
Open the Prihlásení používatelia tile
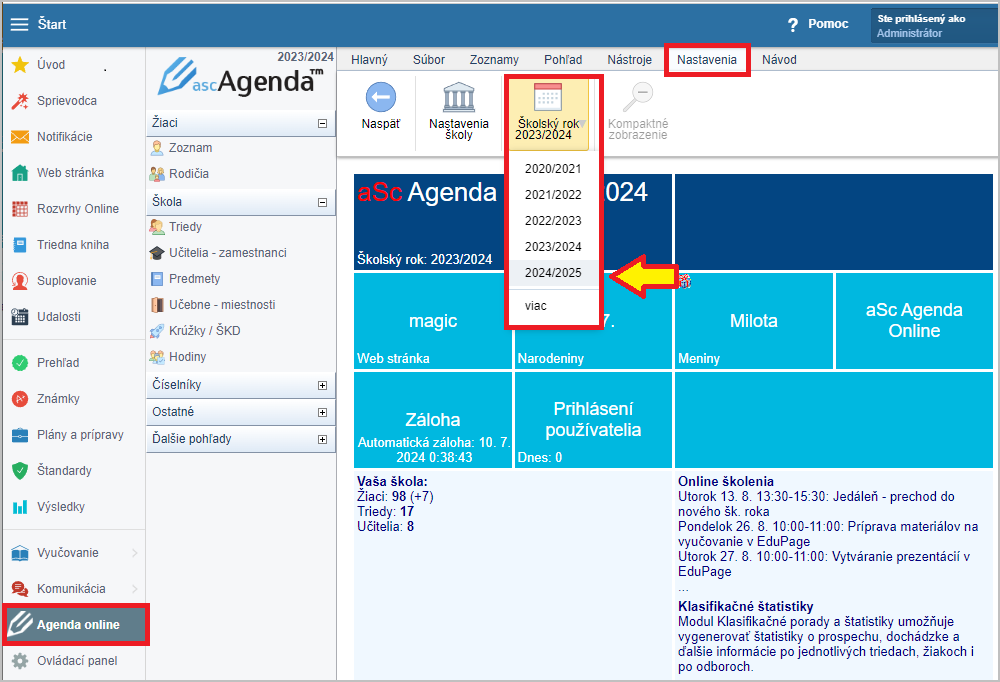point(593,420)
